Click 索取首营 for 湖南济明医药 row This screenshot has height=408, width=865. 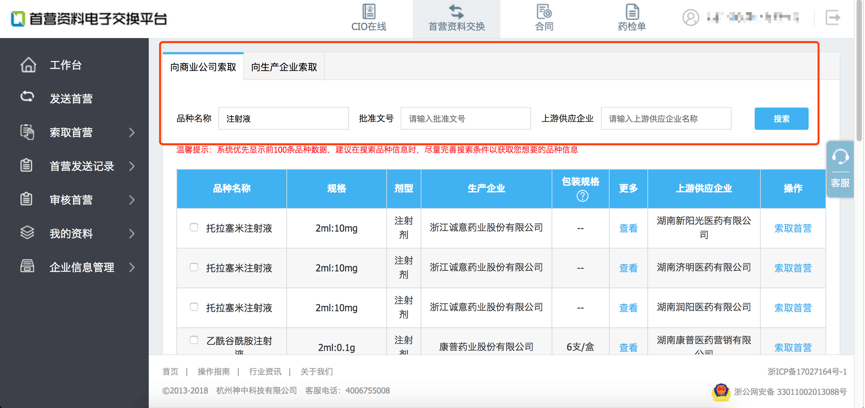[793, 268]
